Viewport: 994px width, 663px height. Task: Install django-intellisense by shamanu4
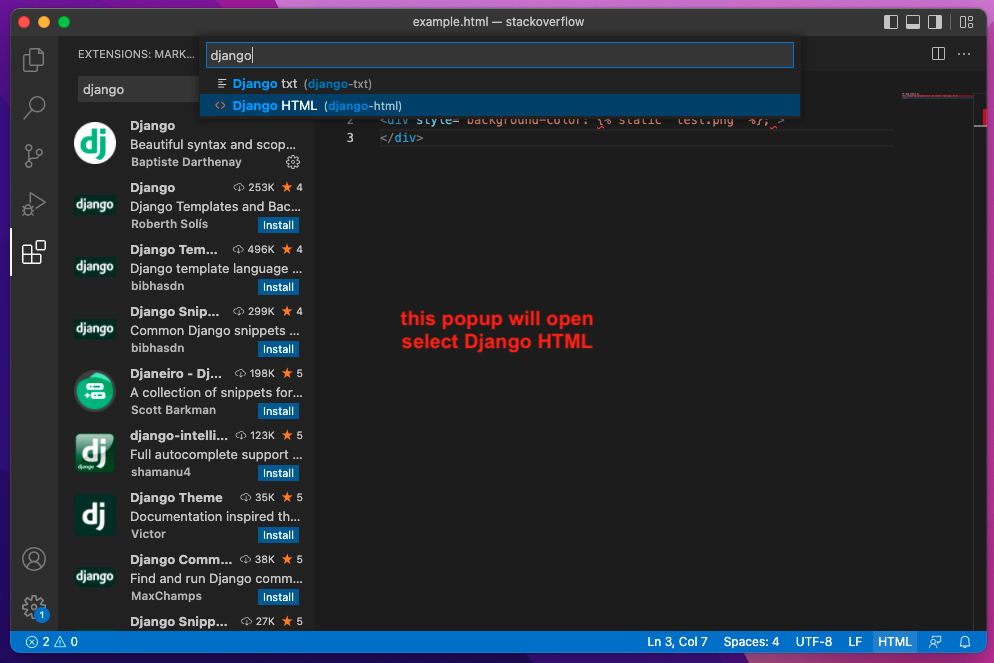pos(278,473)
